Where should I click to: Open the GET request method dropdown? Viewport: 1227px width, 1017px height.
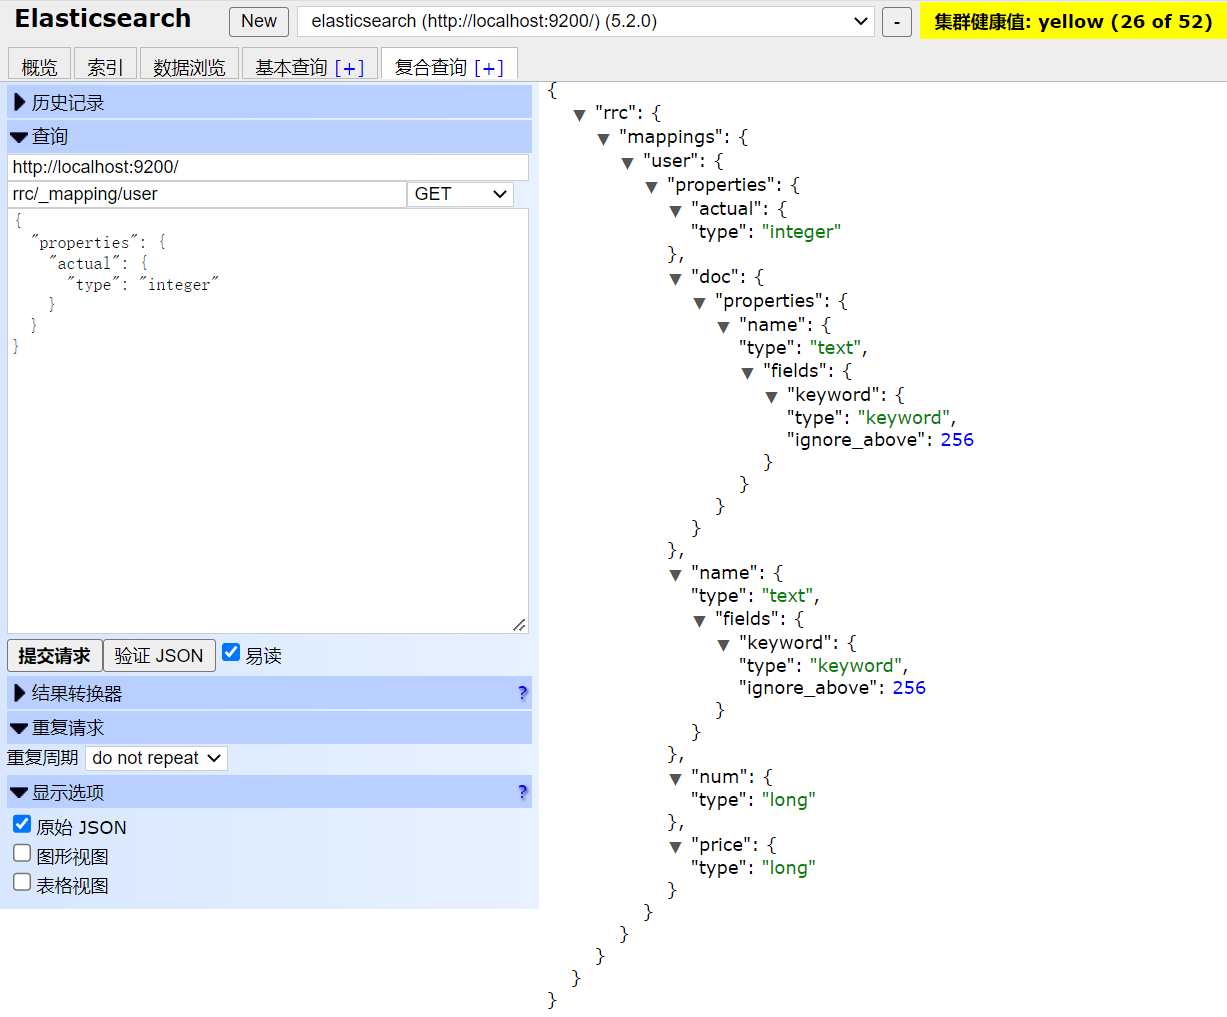coord(460,194)
